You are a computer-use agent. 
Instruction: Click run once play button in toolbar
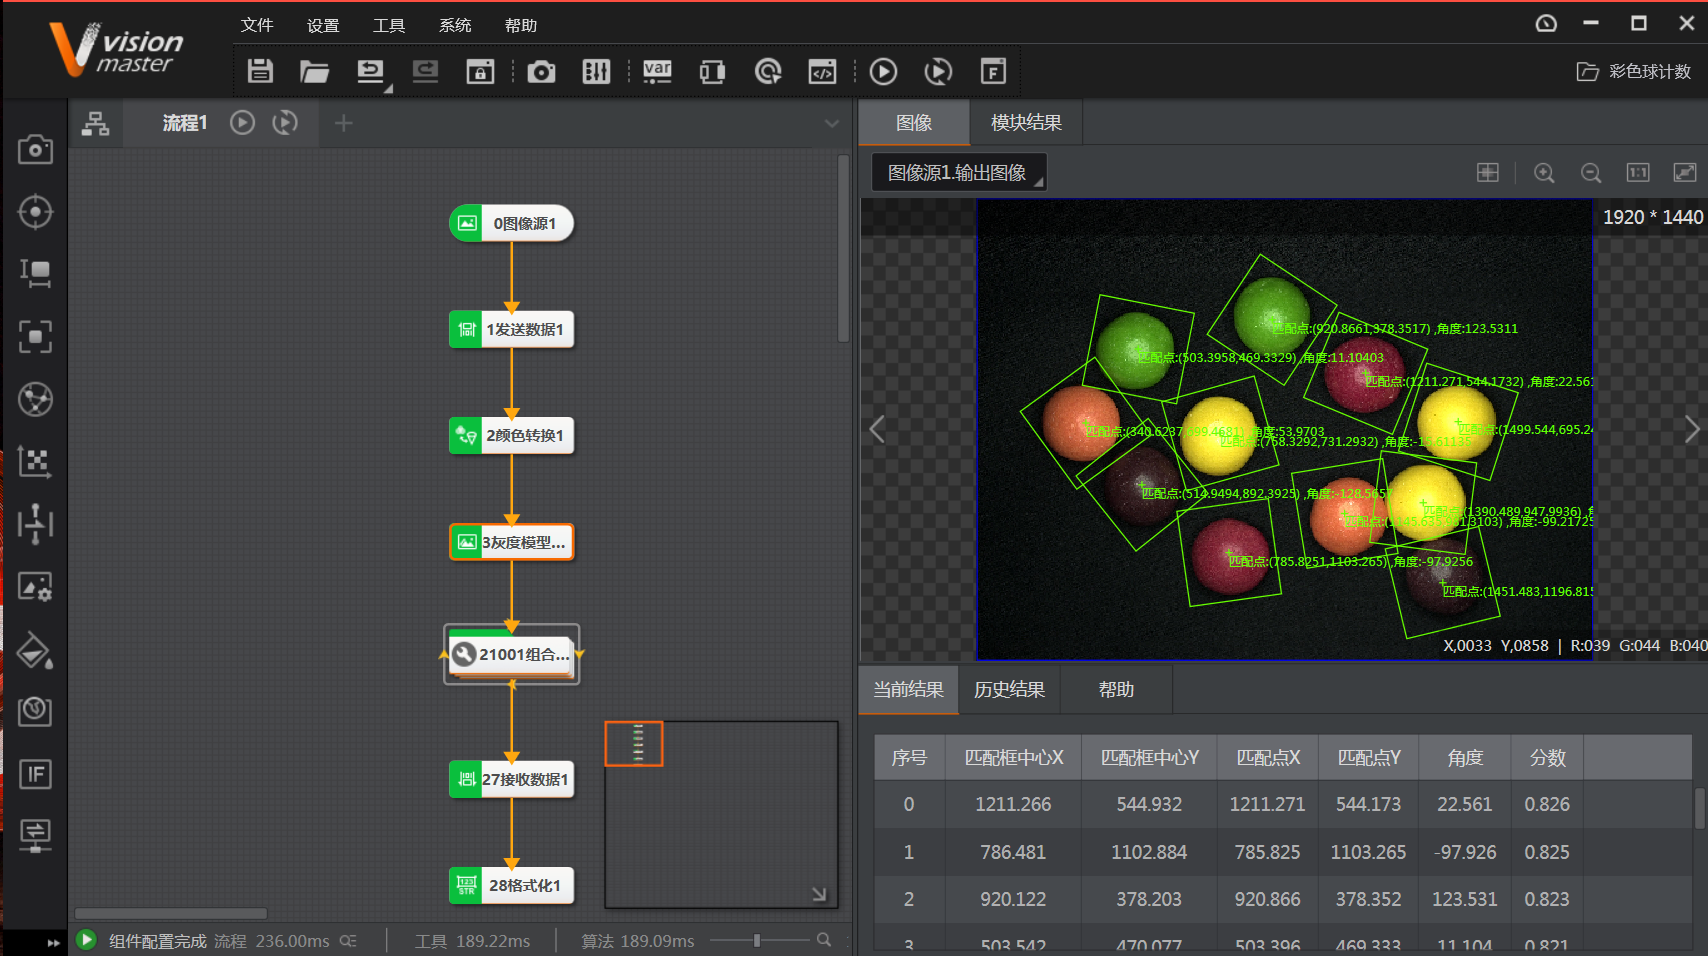[x=883, y=71]
